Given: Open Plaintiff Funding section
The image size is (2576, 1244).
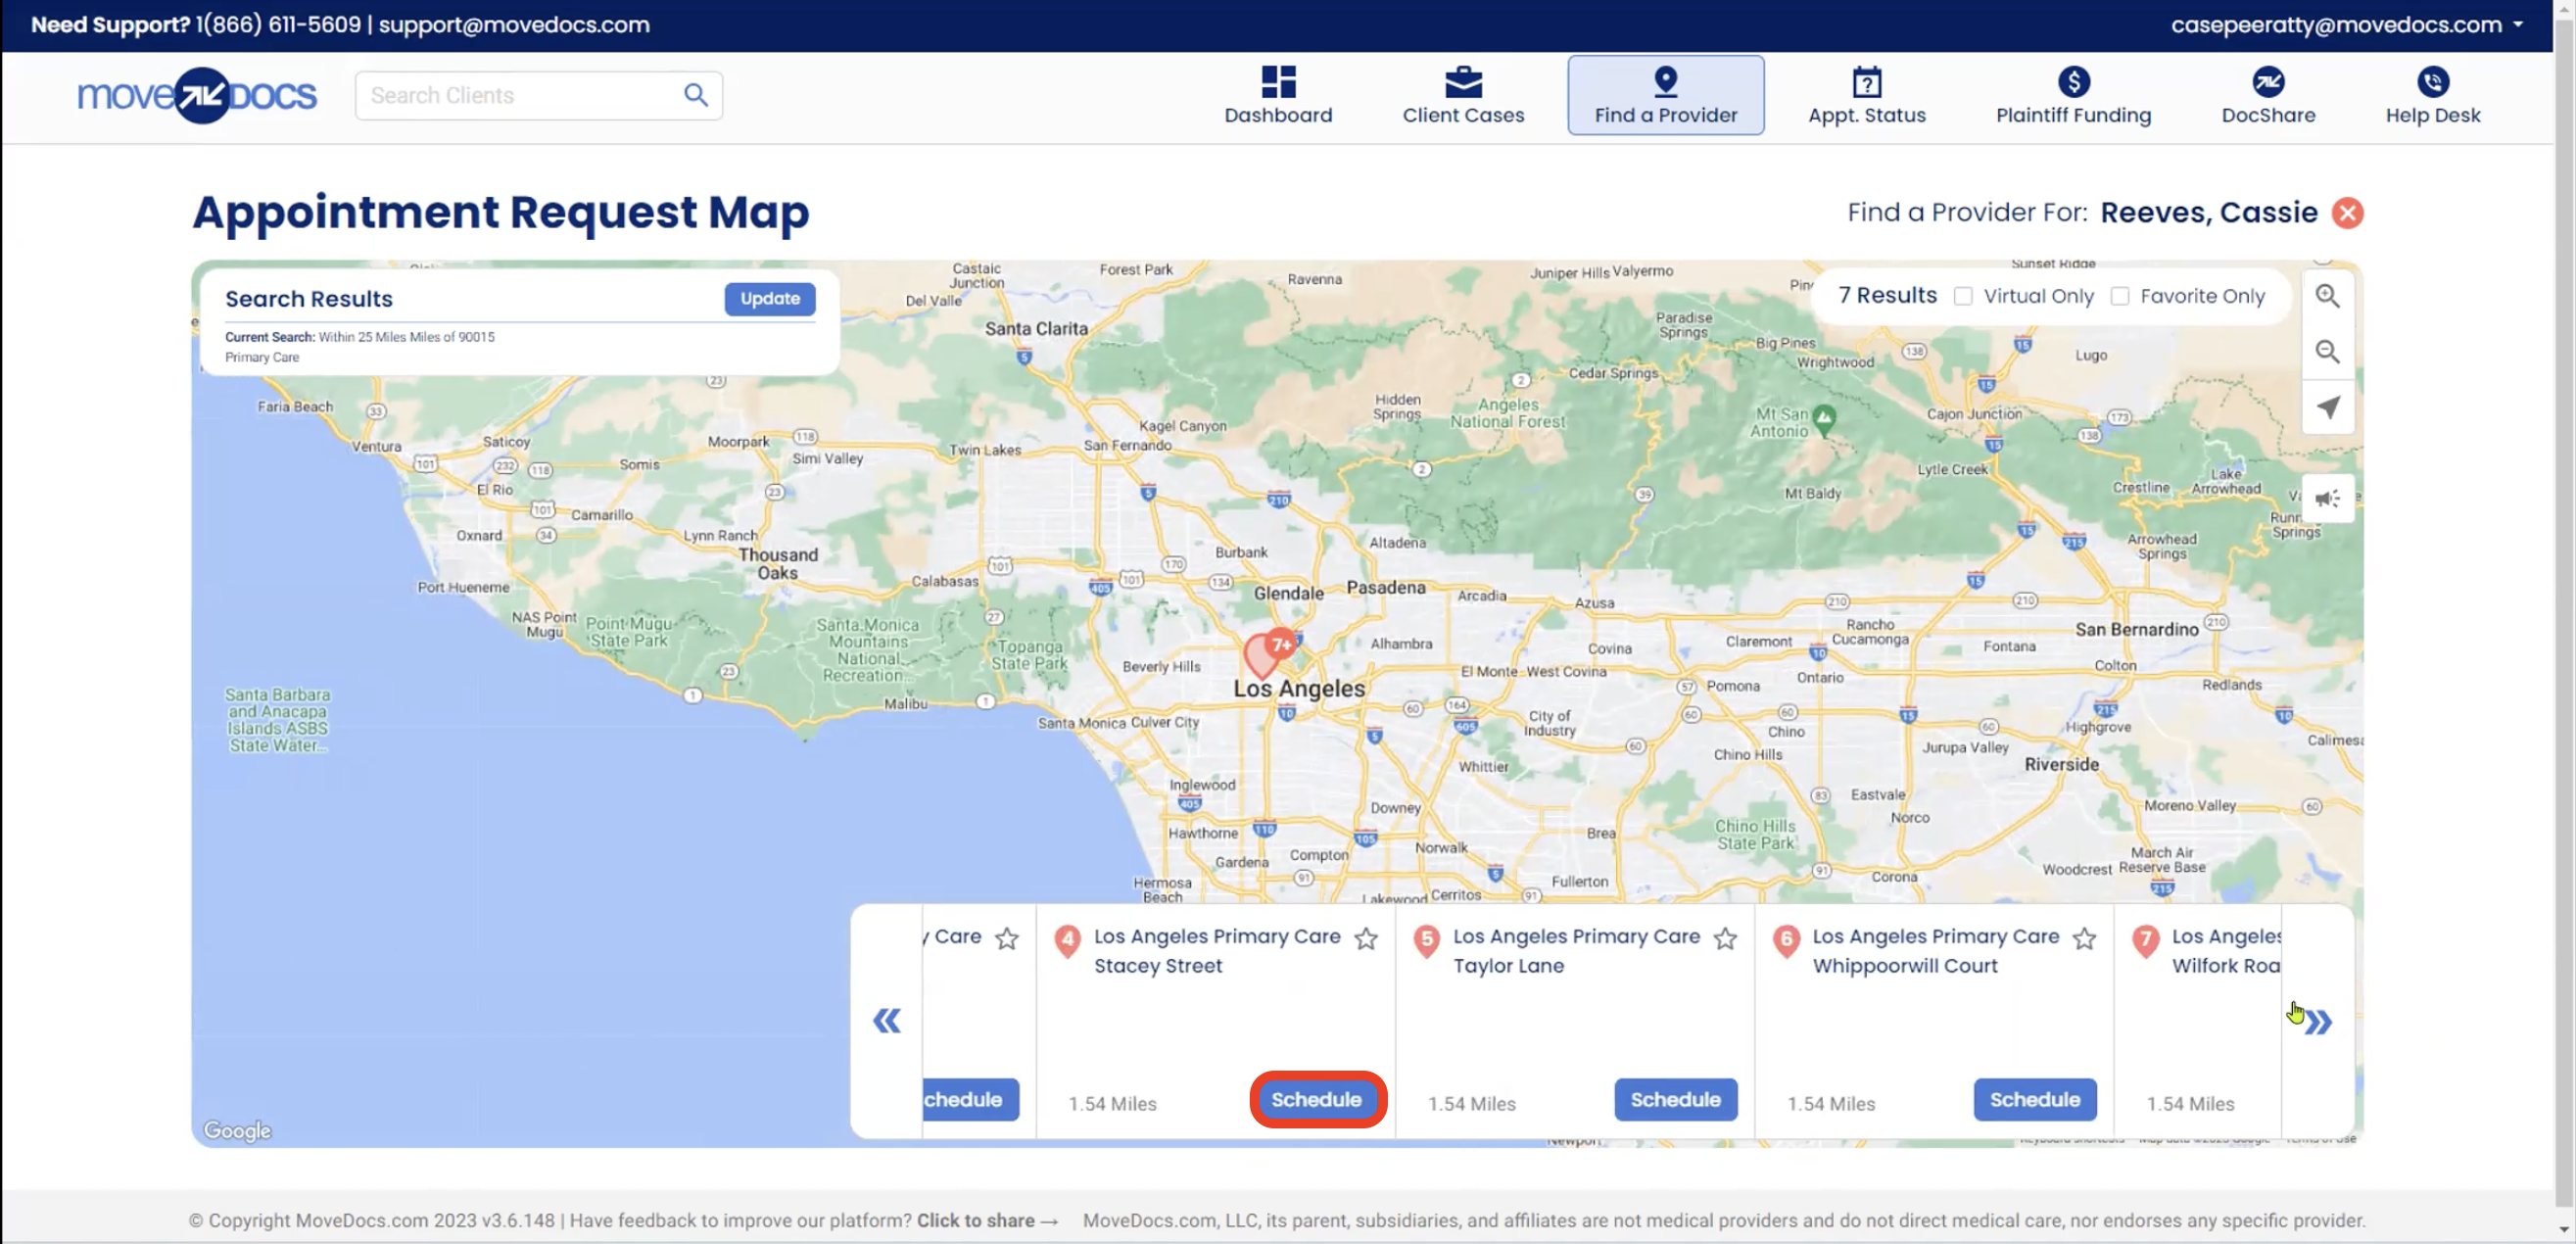Looking at the screenshot, I should click(2073, 95).
